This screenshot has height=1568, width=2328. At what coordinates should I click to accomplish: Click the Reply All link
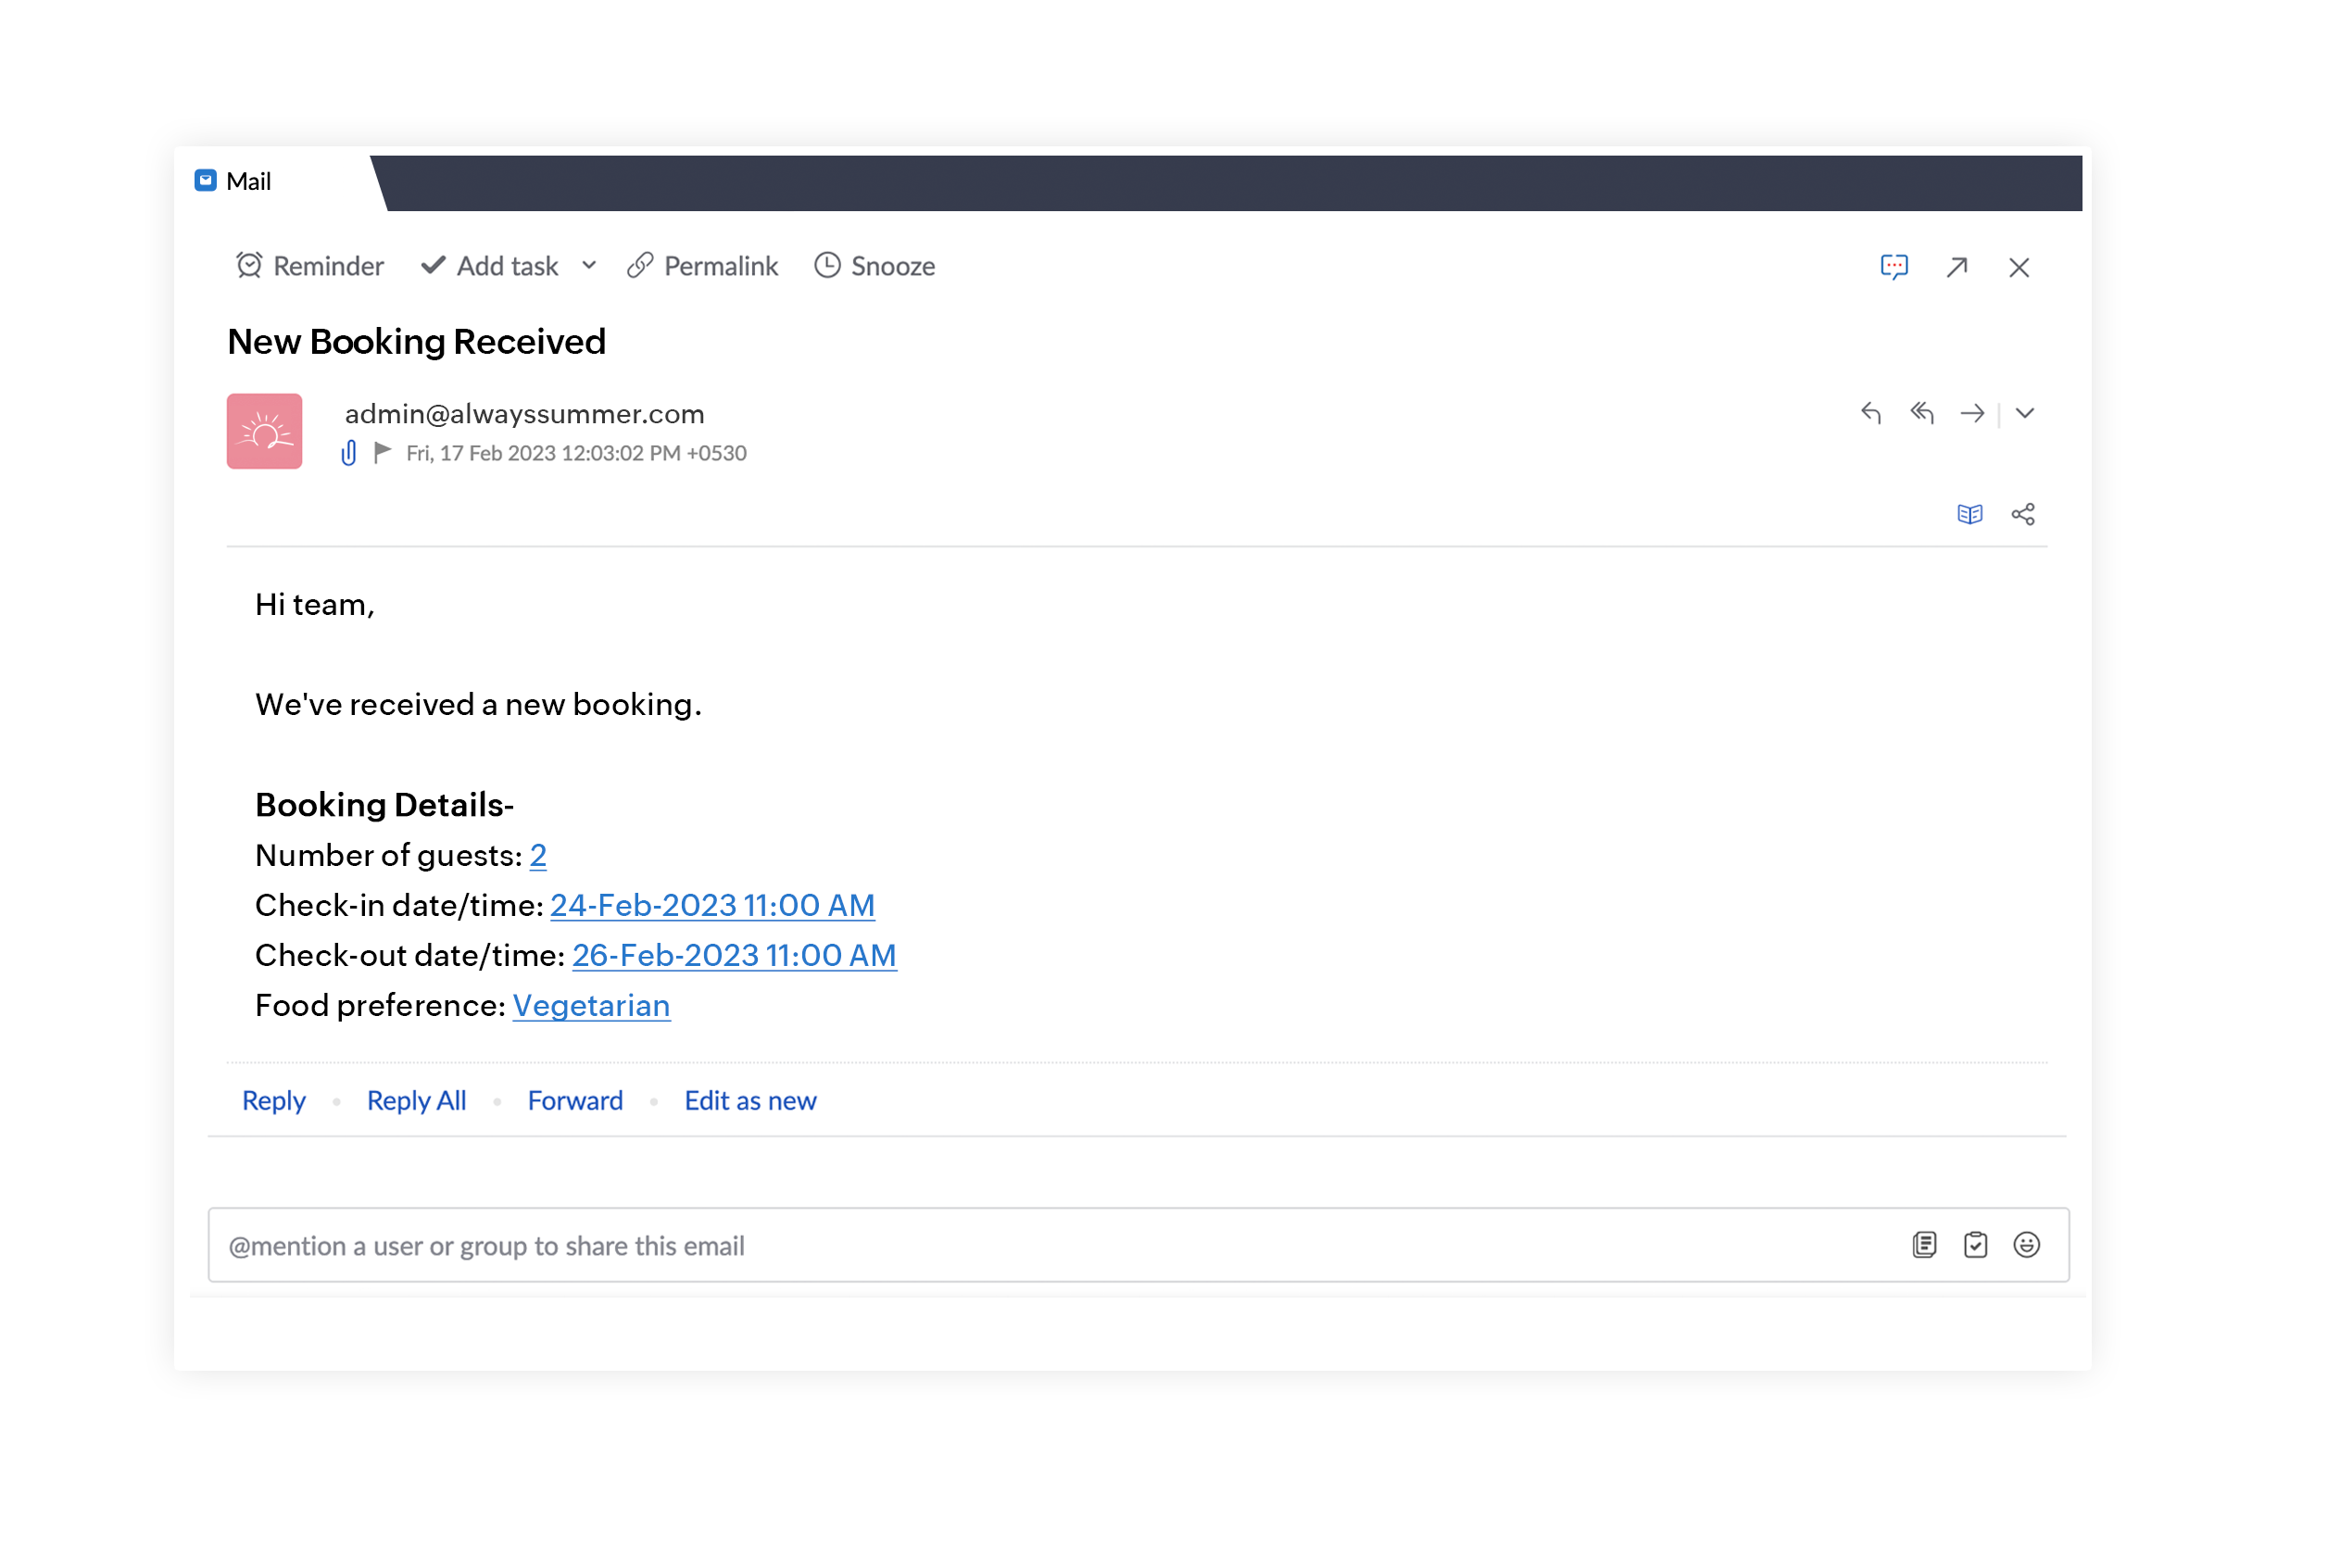416,1100
